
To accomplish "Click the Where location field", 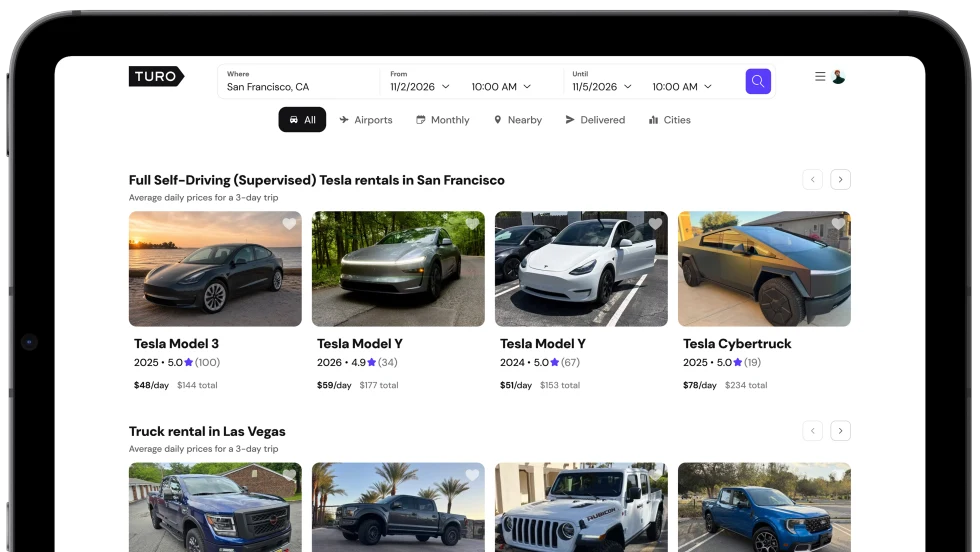I will [298, 81].
